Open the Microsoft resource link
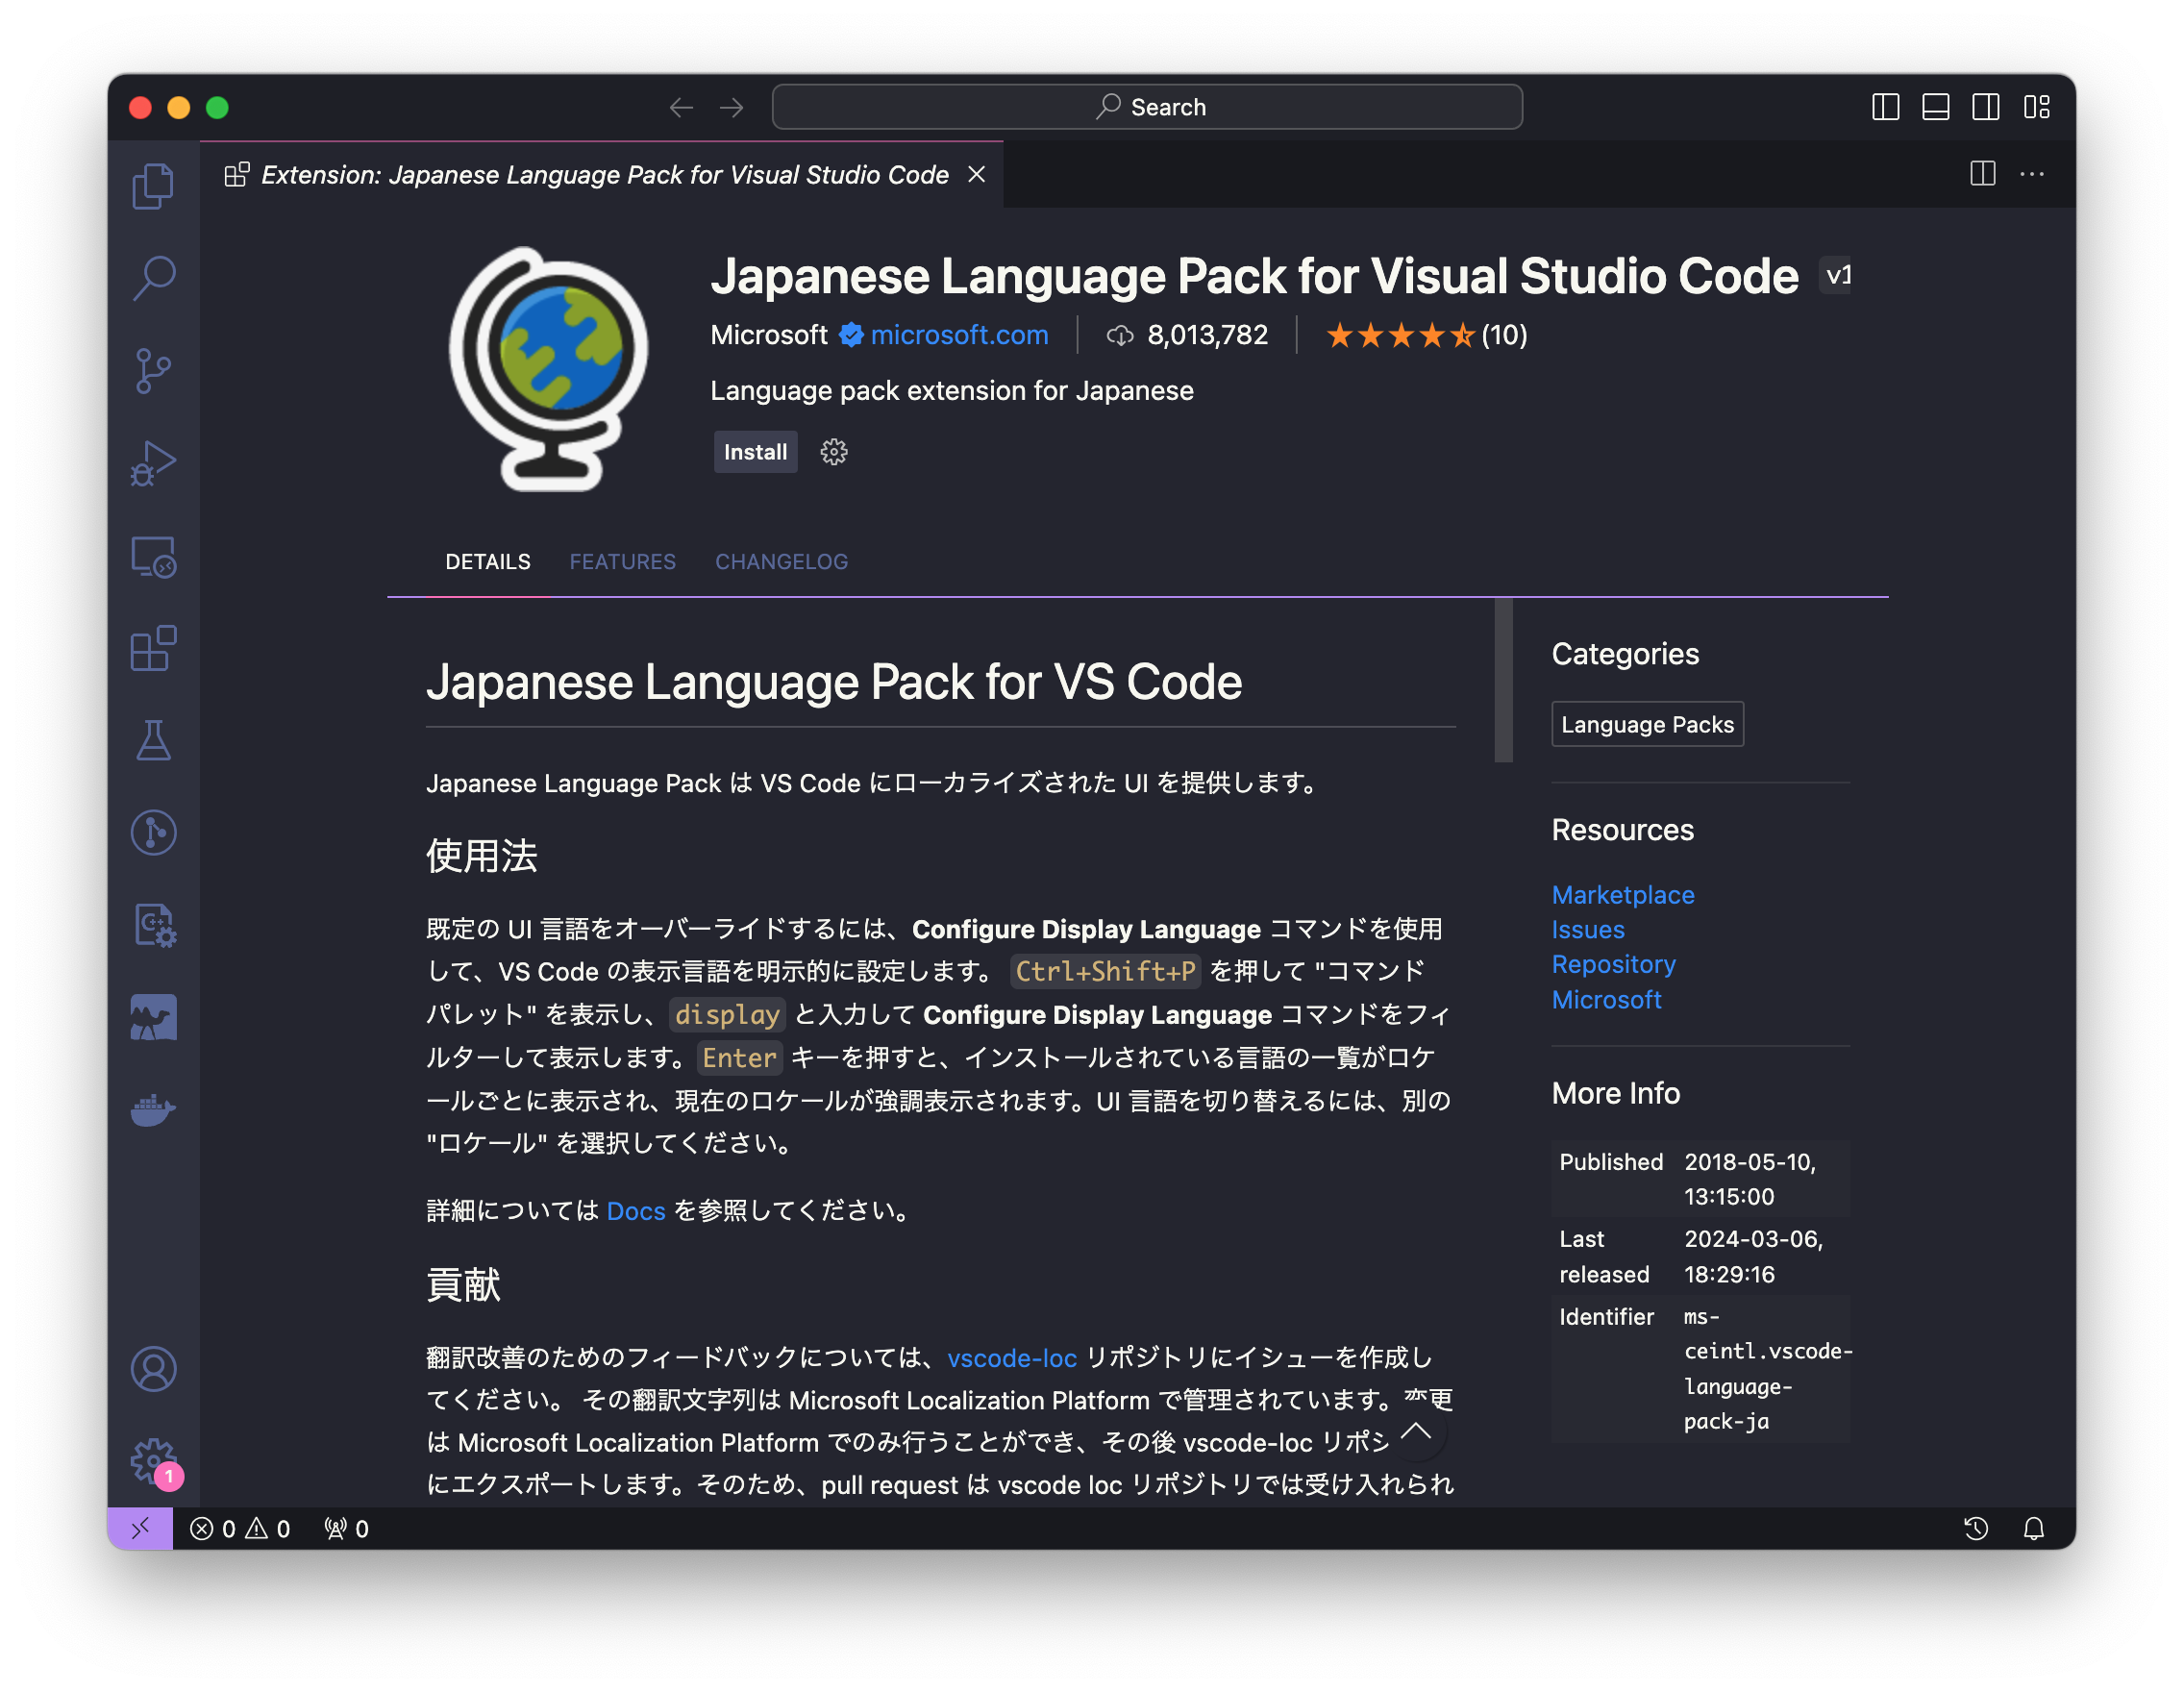 click(1606, 1000)
